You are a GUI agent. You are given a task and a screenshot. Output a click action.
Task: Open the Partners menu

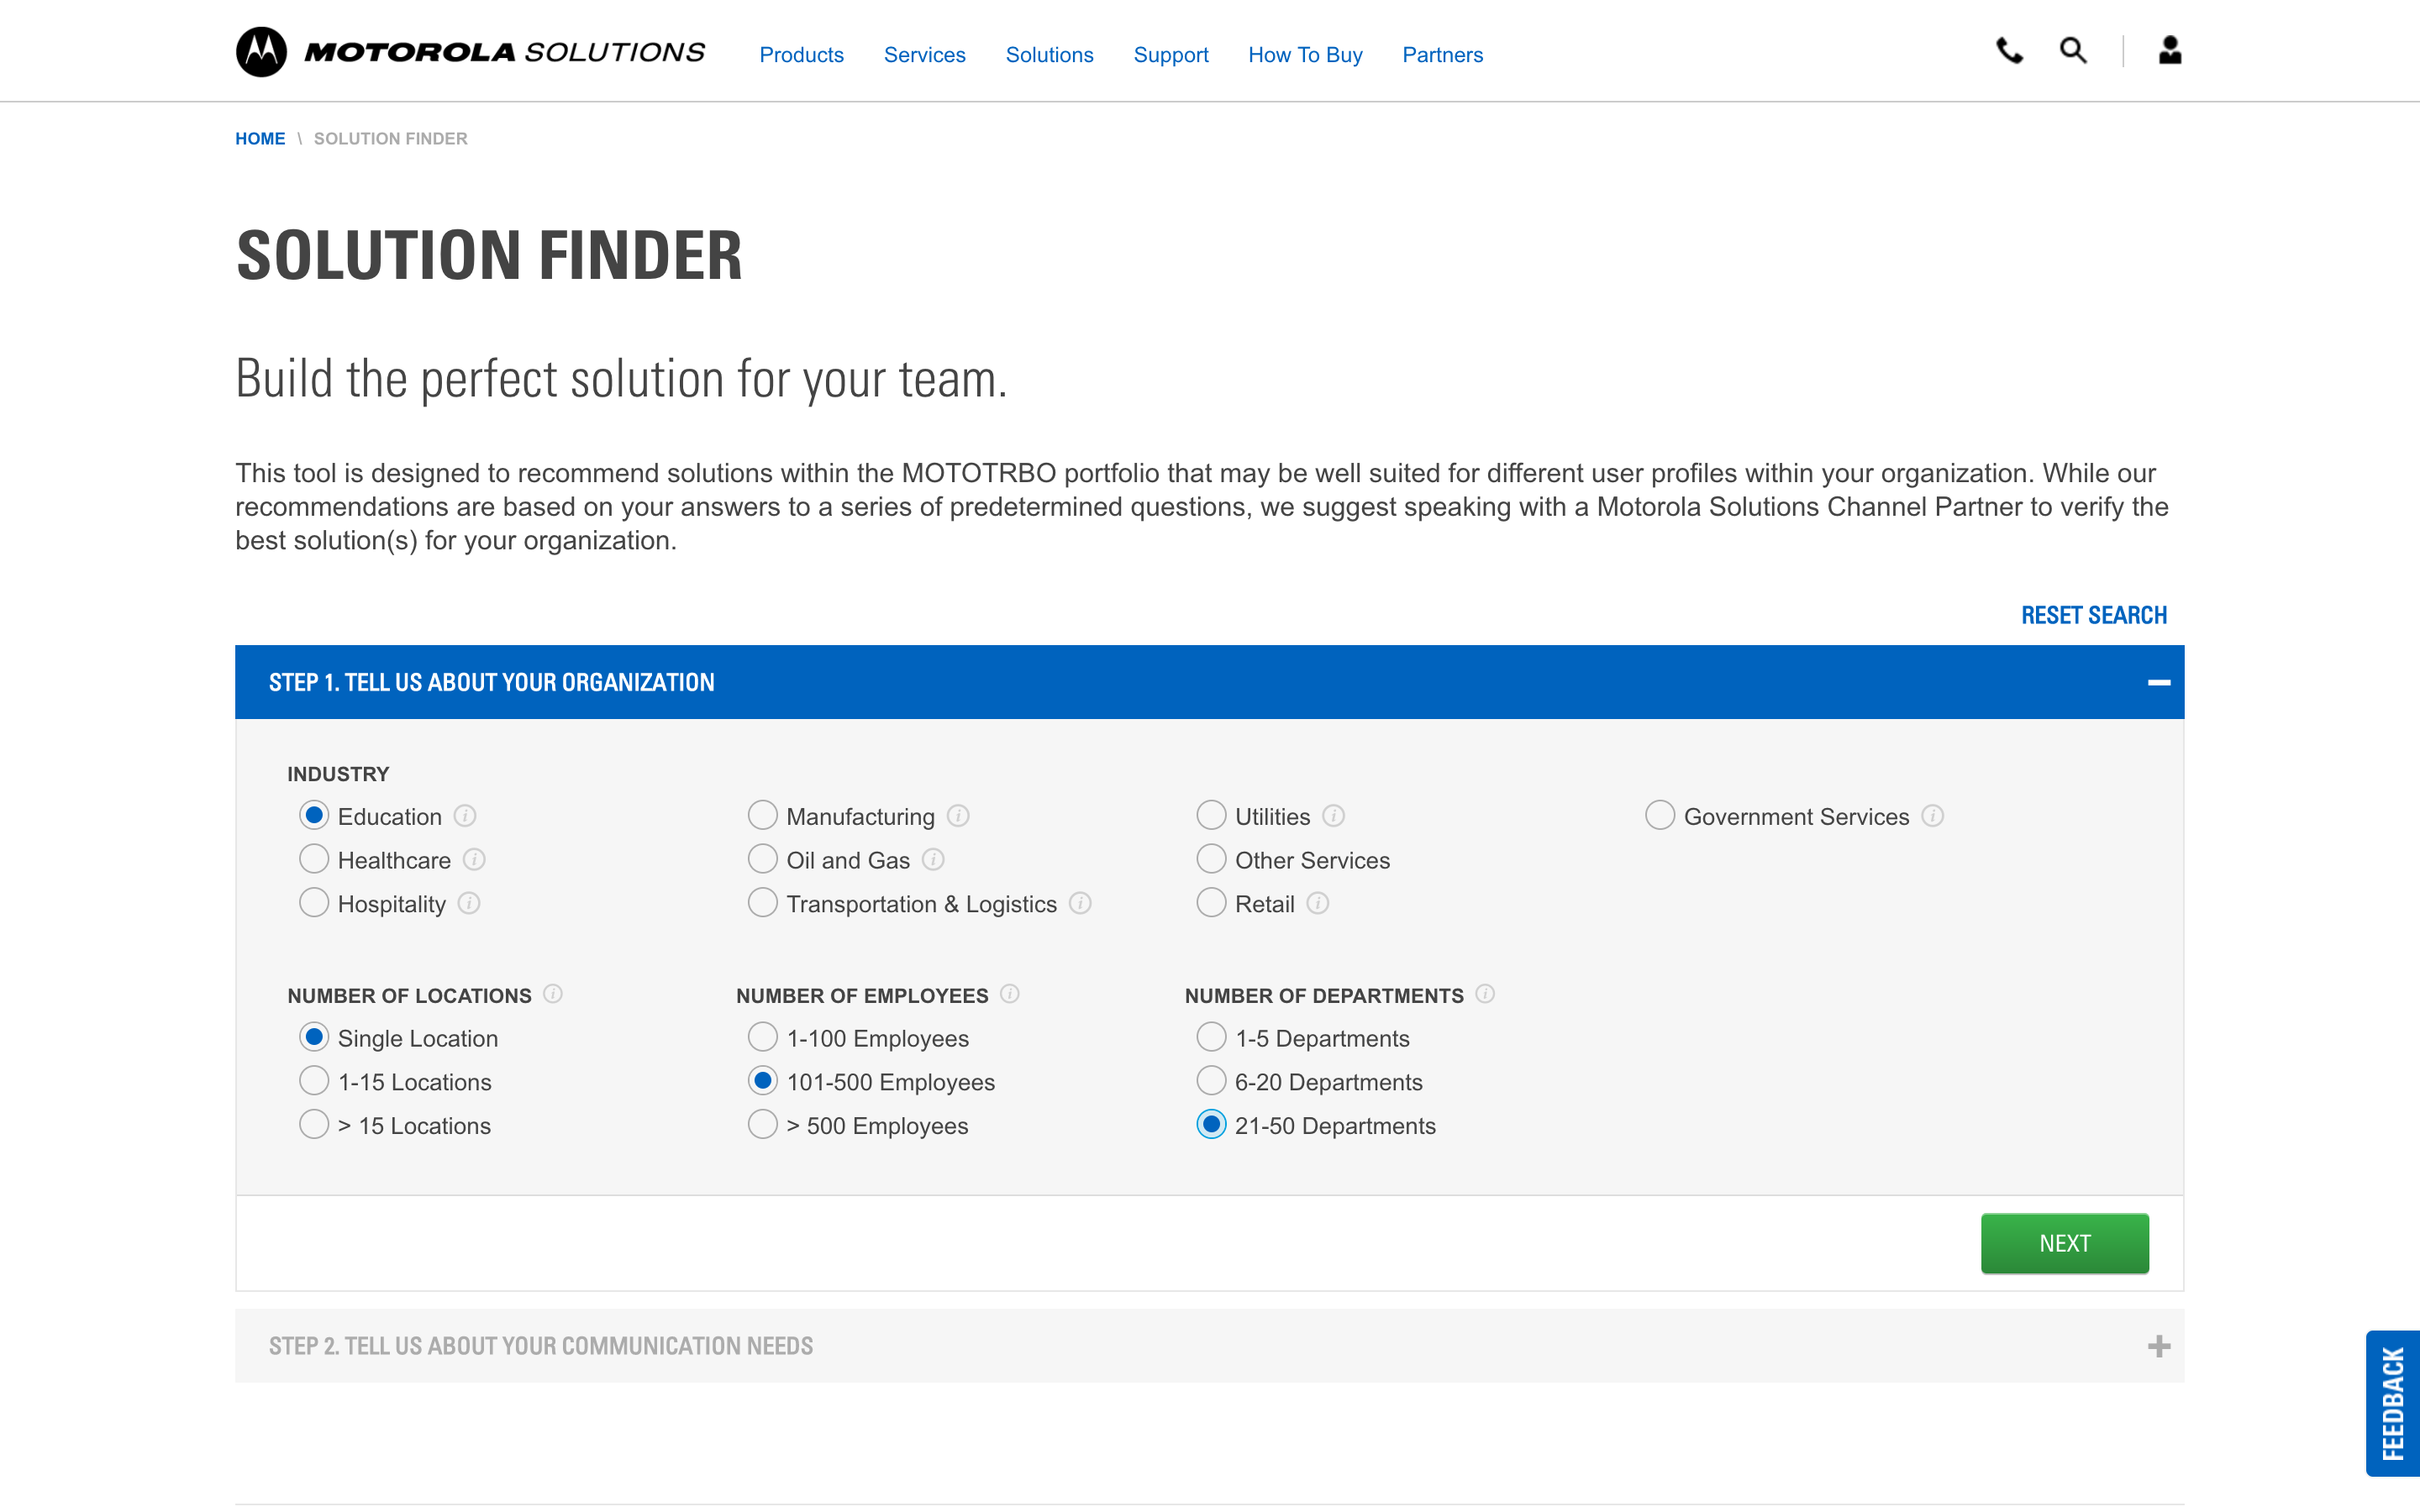(x=1442, y=55)
